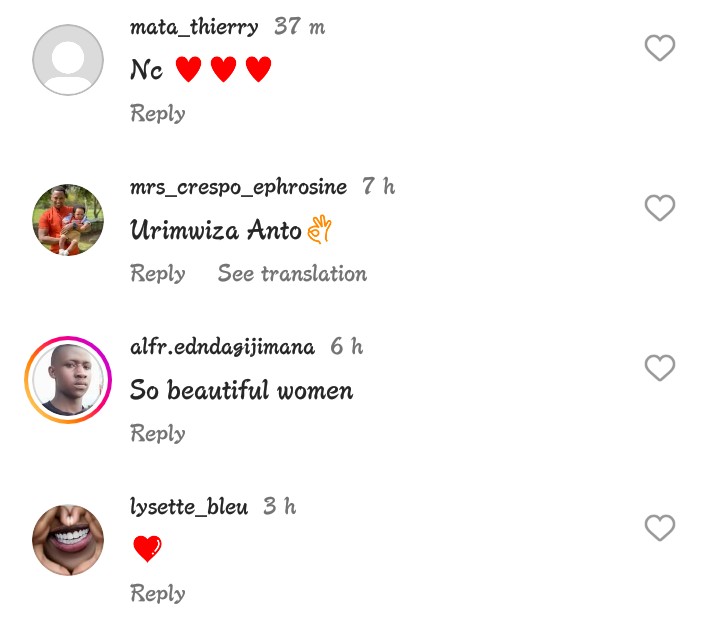
Task: Go to lysette_bleu's profile via username
Action: click(189, 507)
